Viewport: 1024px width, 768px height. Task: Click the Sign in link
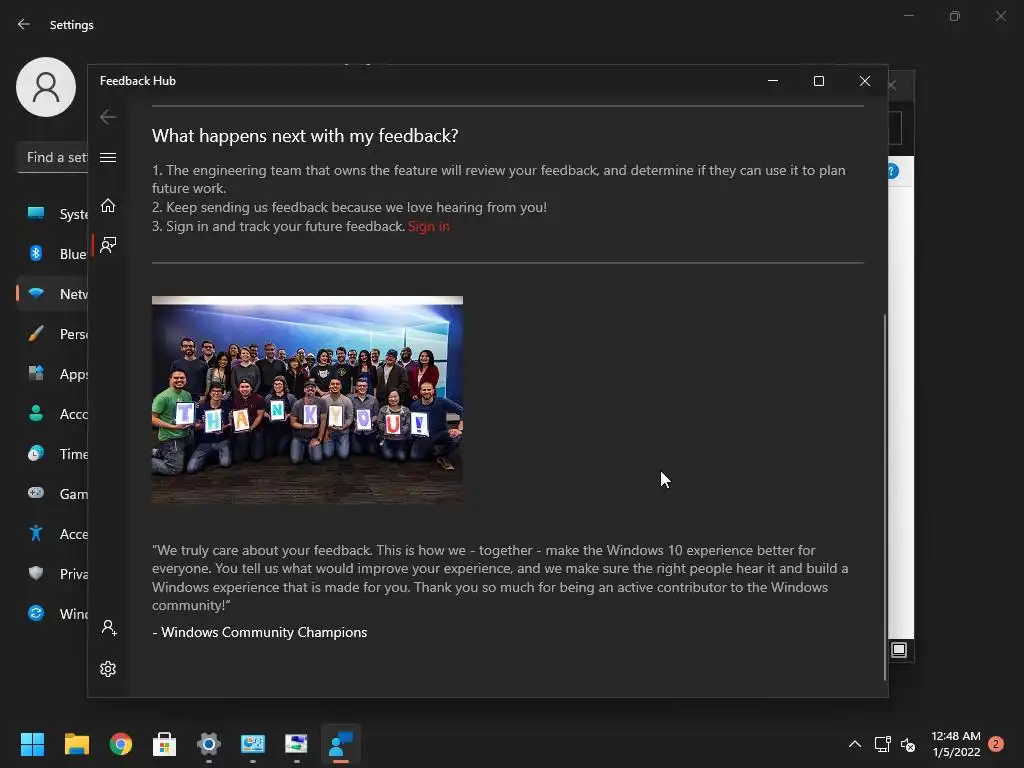click(428, 226)
